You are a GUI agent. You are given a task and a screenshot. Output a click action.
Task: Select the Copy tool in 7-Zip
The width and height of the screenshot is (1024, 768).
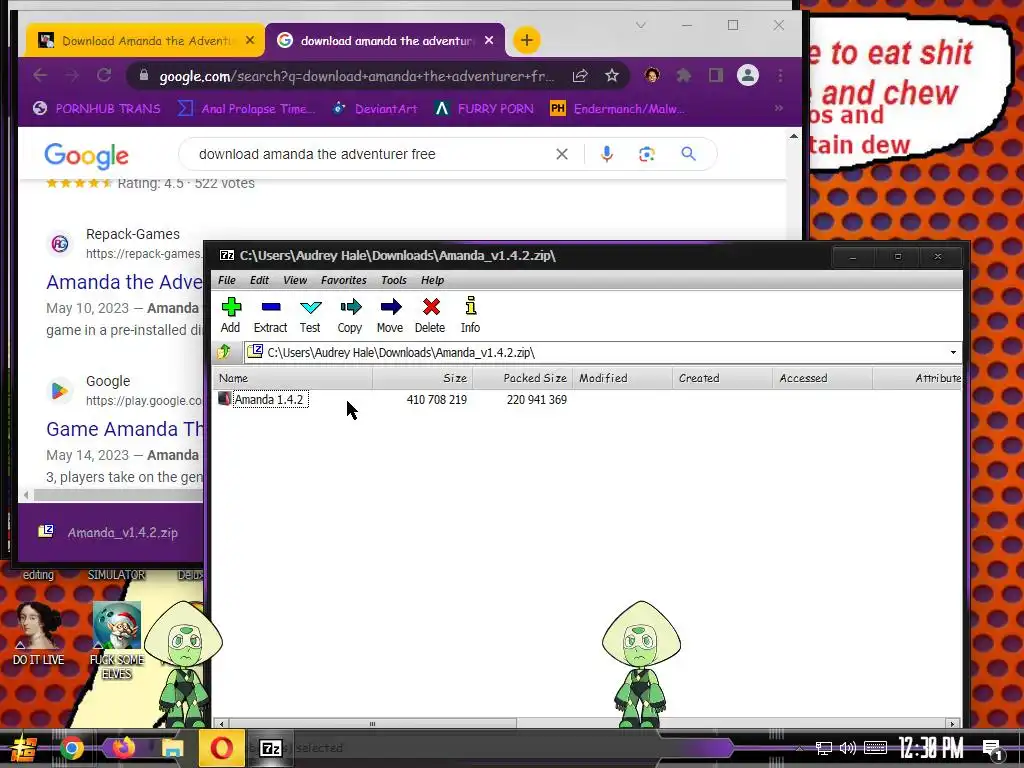(350, 315)
